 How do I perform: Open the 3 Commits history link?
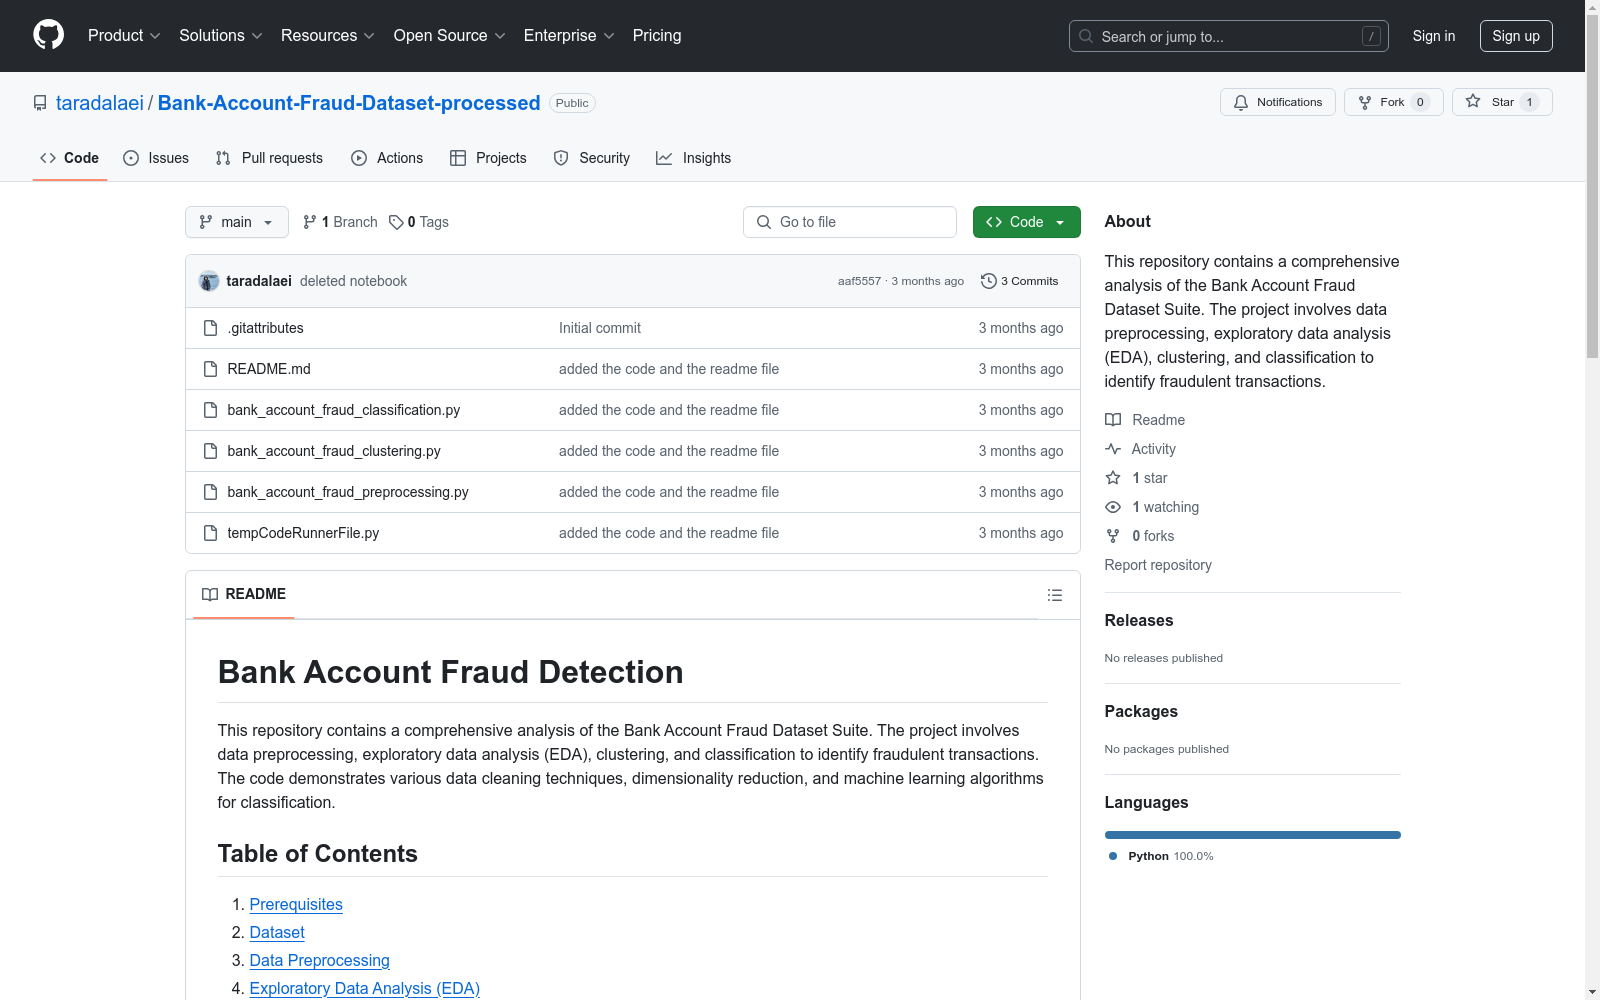click(1020, 281)
